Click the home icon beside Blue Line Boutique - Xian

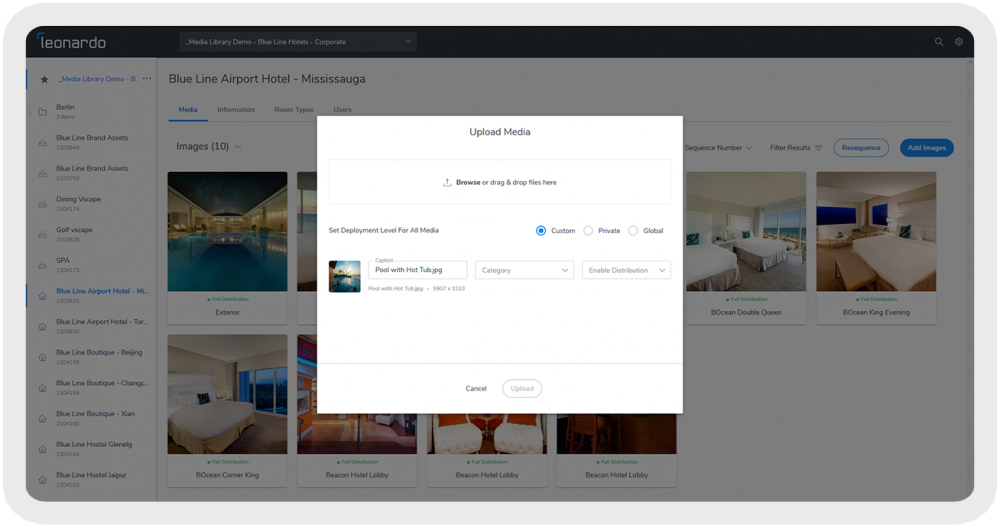click(x=43, y=418)
